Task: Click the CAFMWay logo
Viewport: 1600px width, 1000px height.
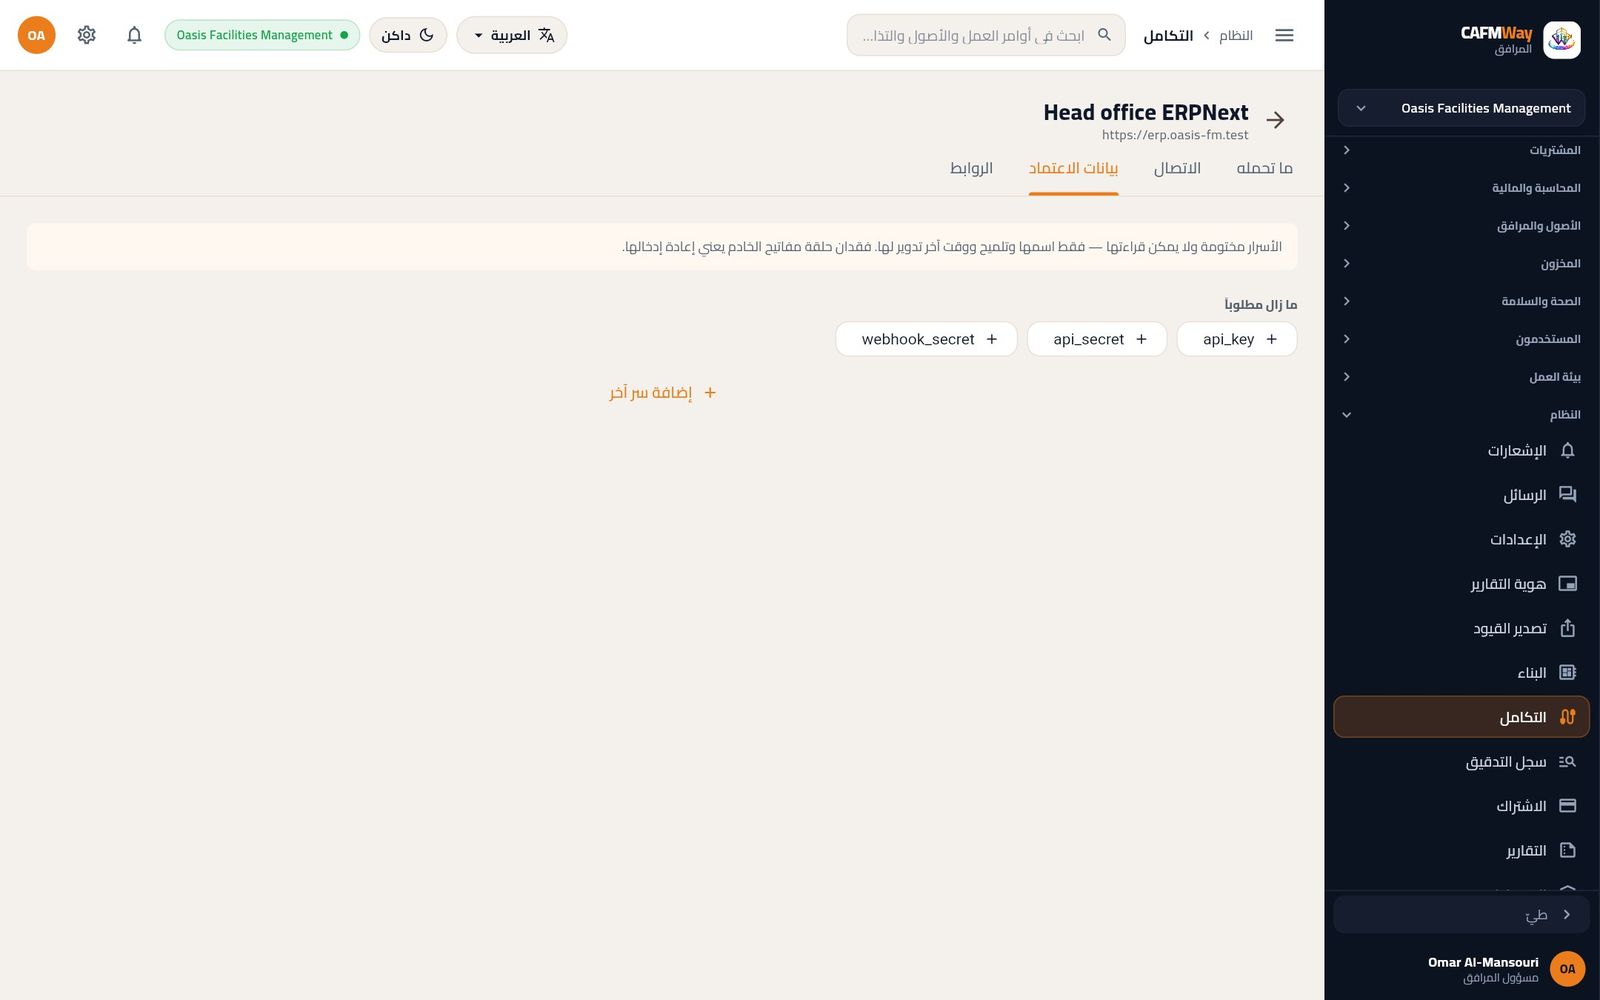Action: click(1561, 40)
